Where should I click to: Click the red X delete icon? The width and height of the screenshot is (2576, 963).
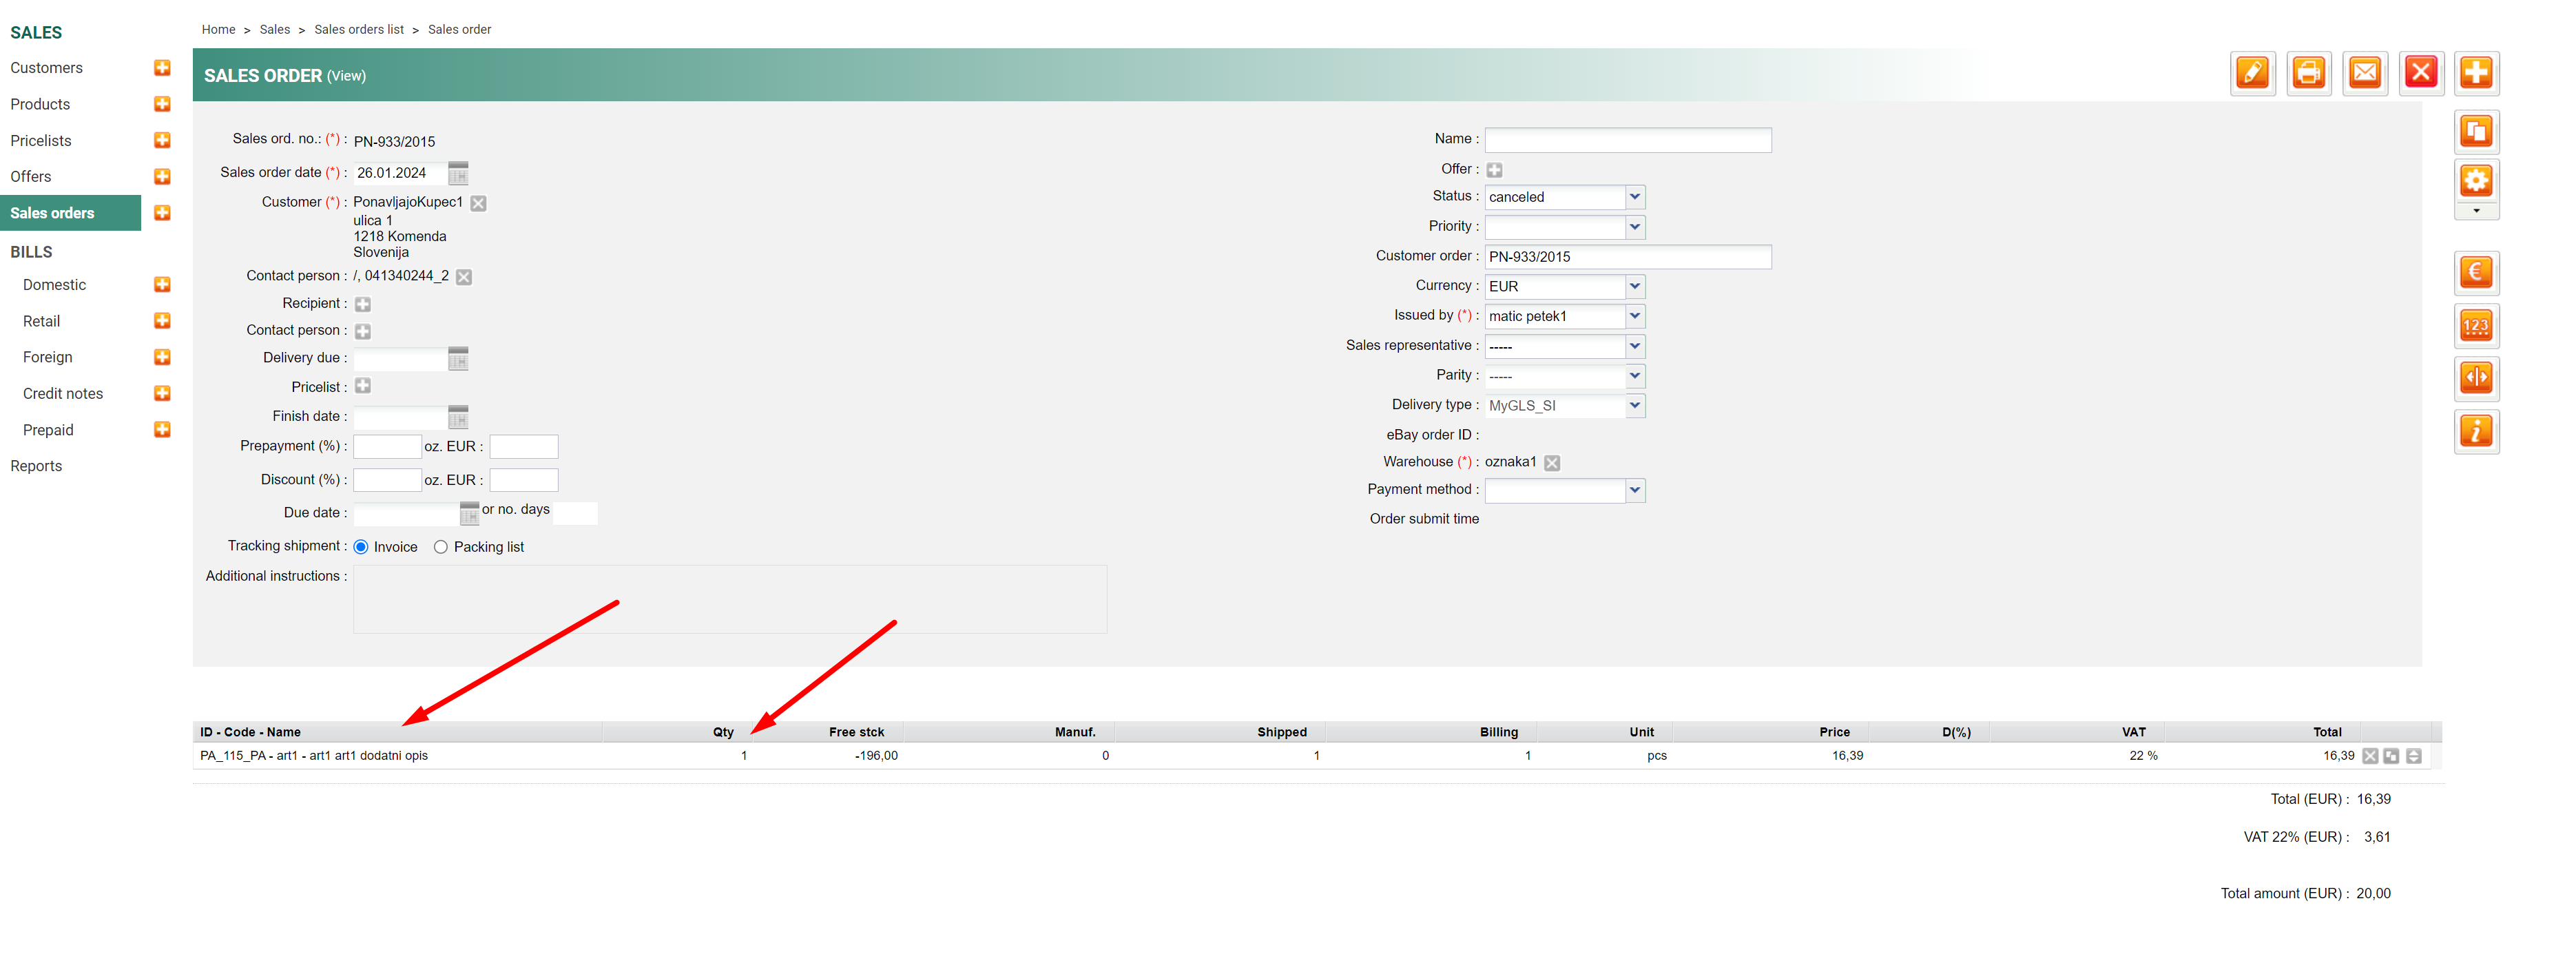point(2420,73)
